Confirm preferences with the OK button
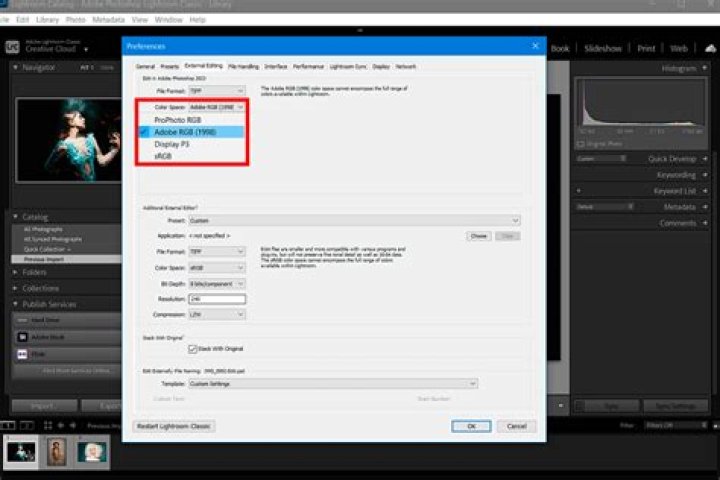The height and width of the screenshot is (480, 720). (x=471, y=426)
